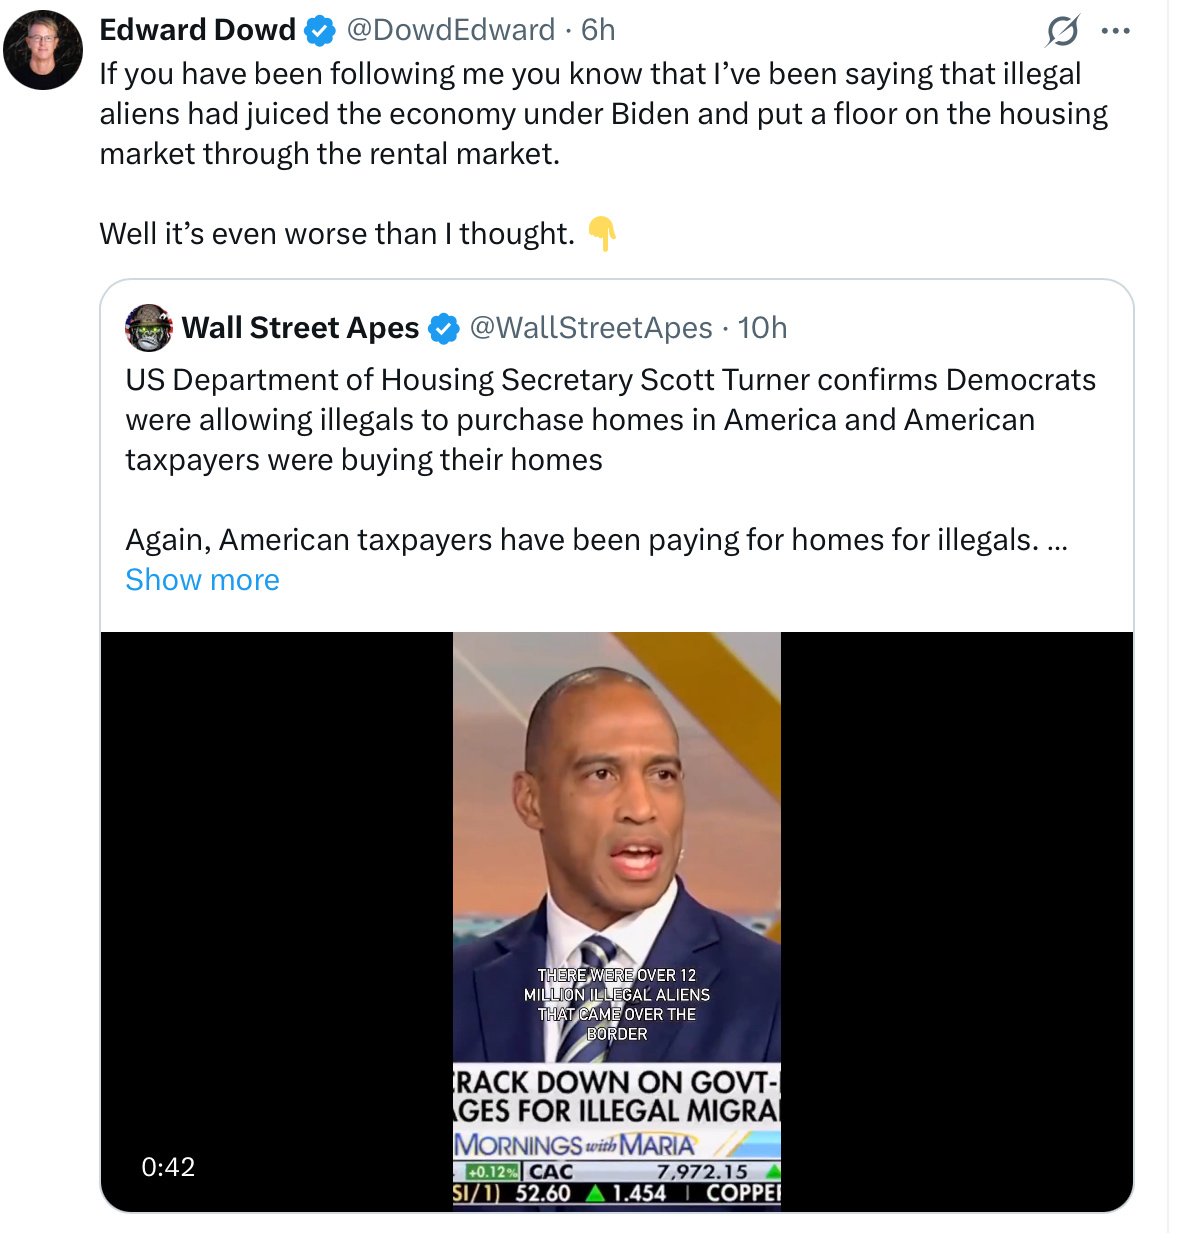This screenshot has height=1233, width=1193.
Task: Open the Wall Street Apes avatar
Action: point(149,328)
